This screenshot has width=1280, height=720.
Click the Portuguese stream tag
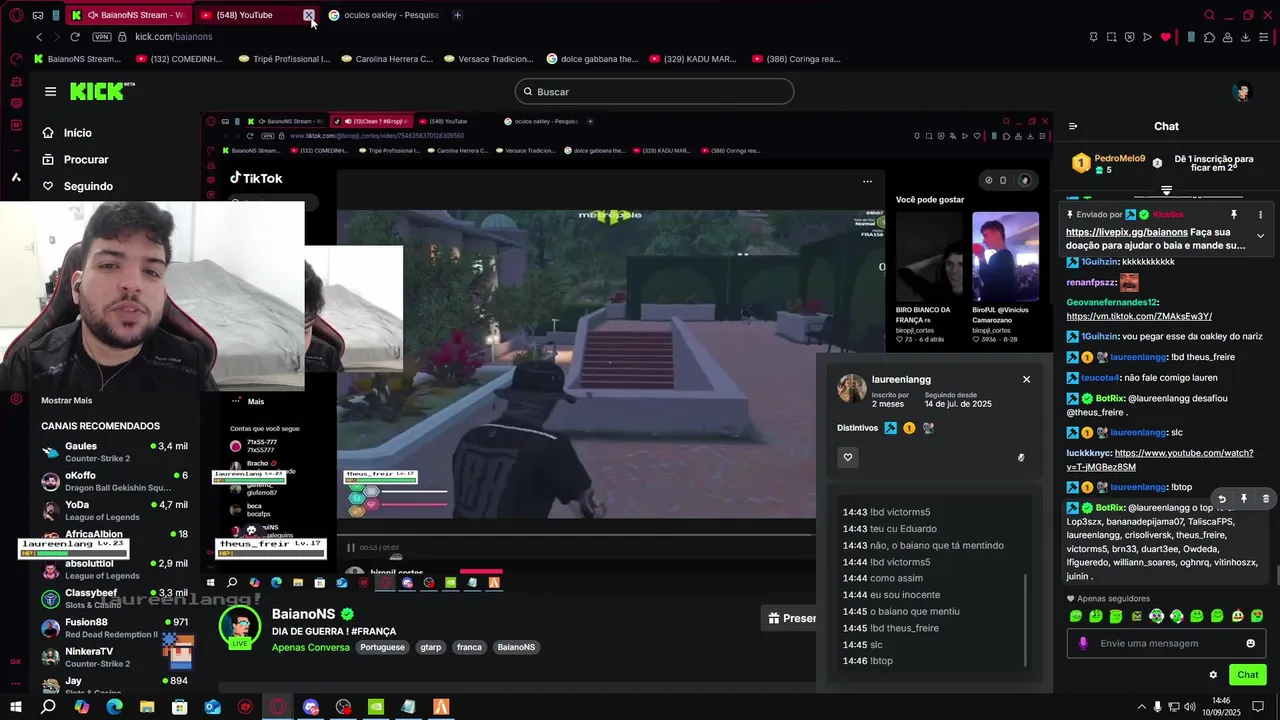click(x=382, y=647)
